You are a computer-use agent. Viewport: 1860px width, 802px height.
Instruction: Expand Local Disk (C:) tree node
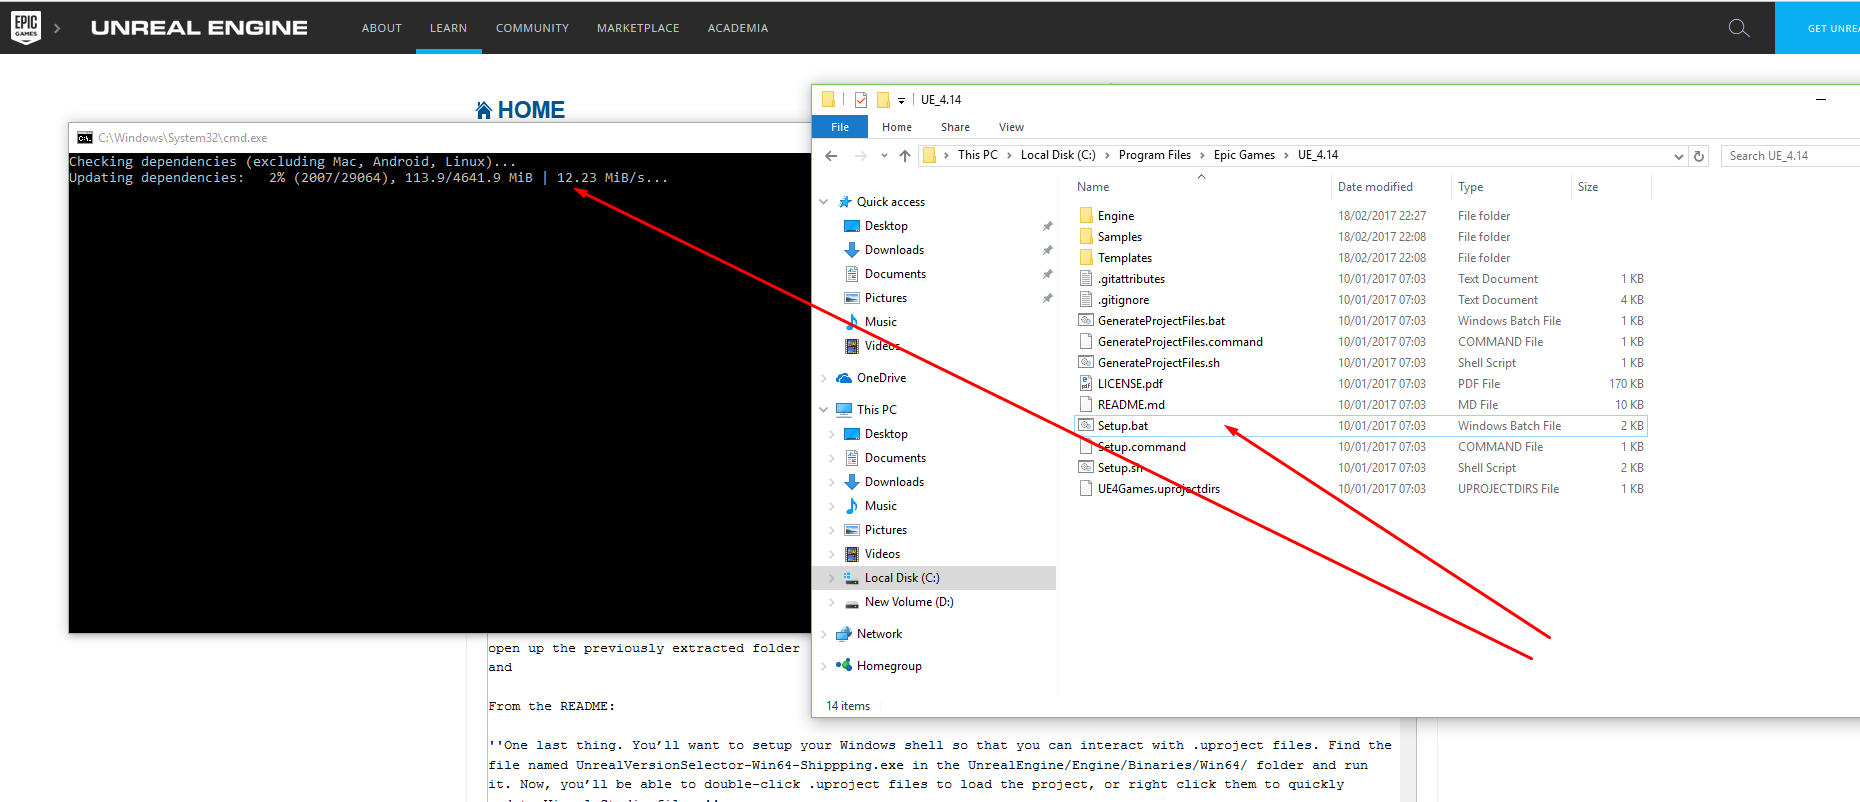point(832,578)
